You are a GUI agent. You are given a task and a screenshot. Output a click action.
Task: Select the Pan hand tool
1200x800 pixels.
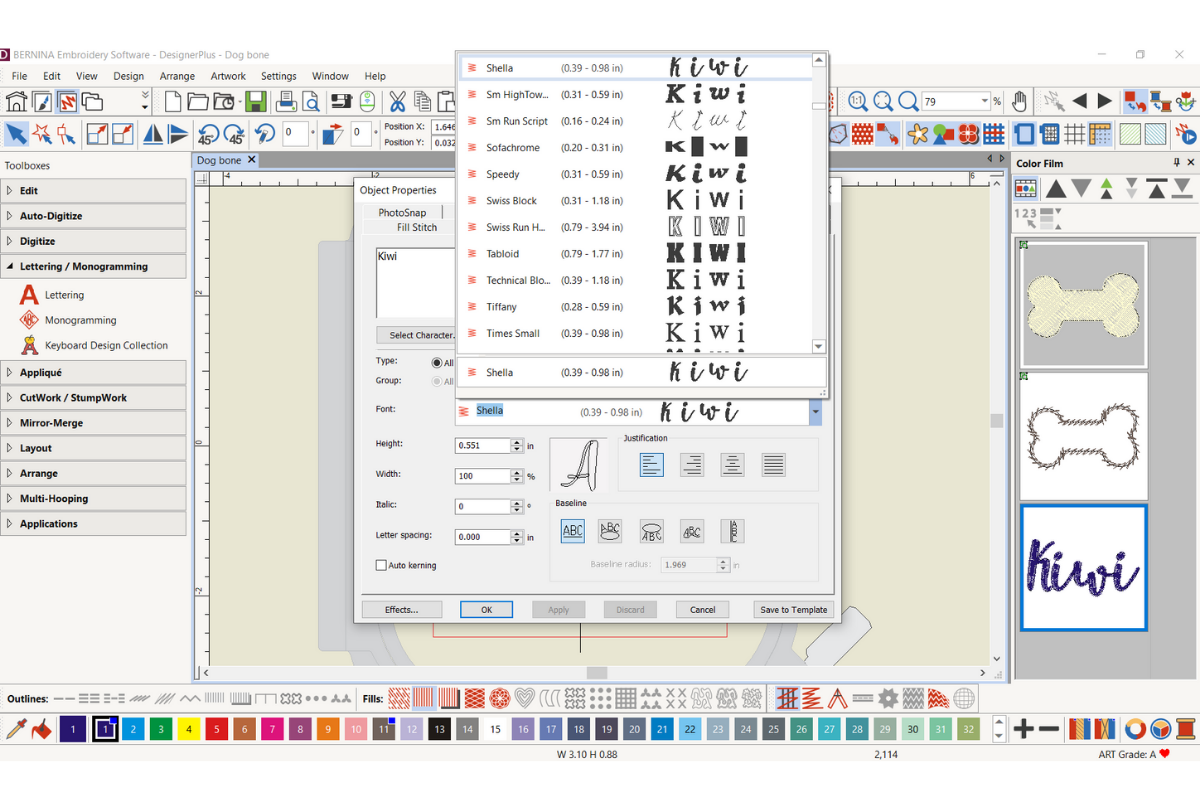tap(1019, 101)
